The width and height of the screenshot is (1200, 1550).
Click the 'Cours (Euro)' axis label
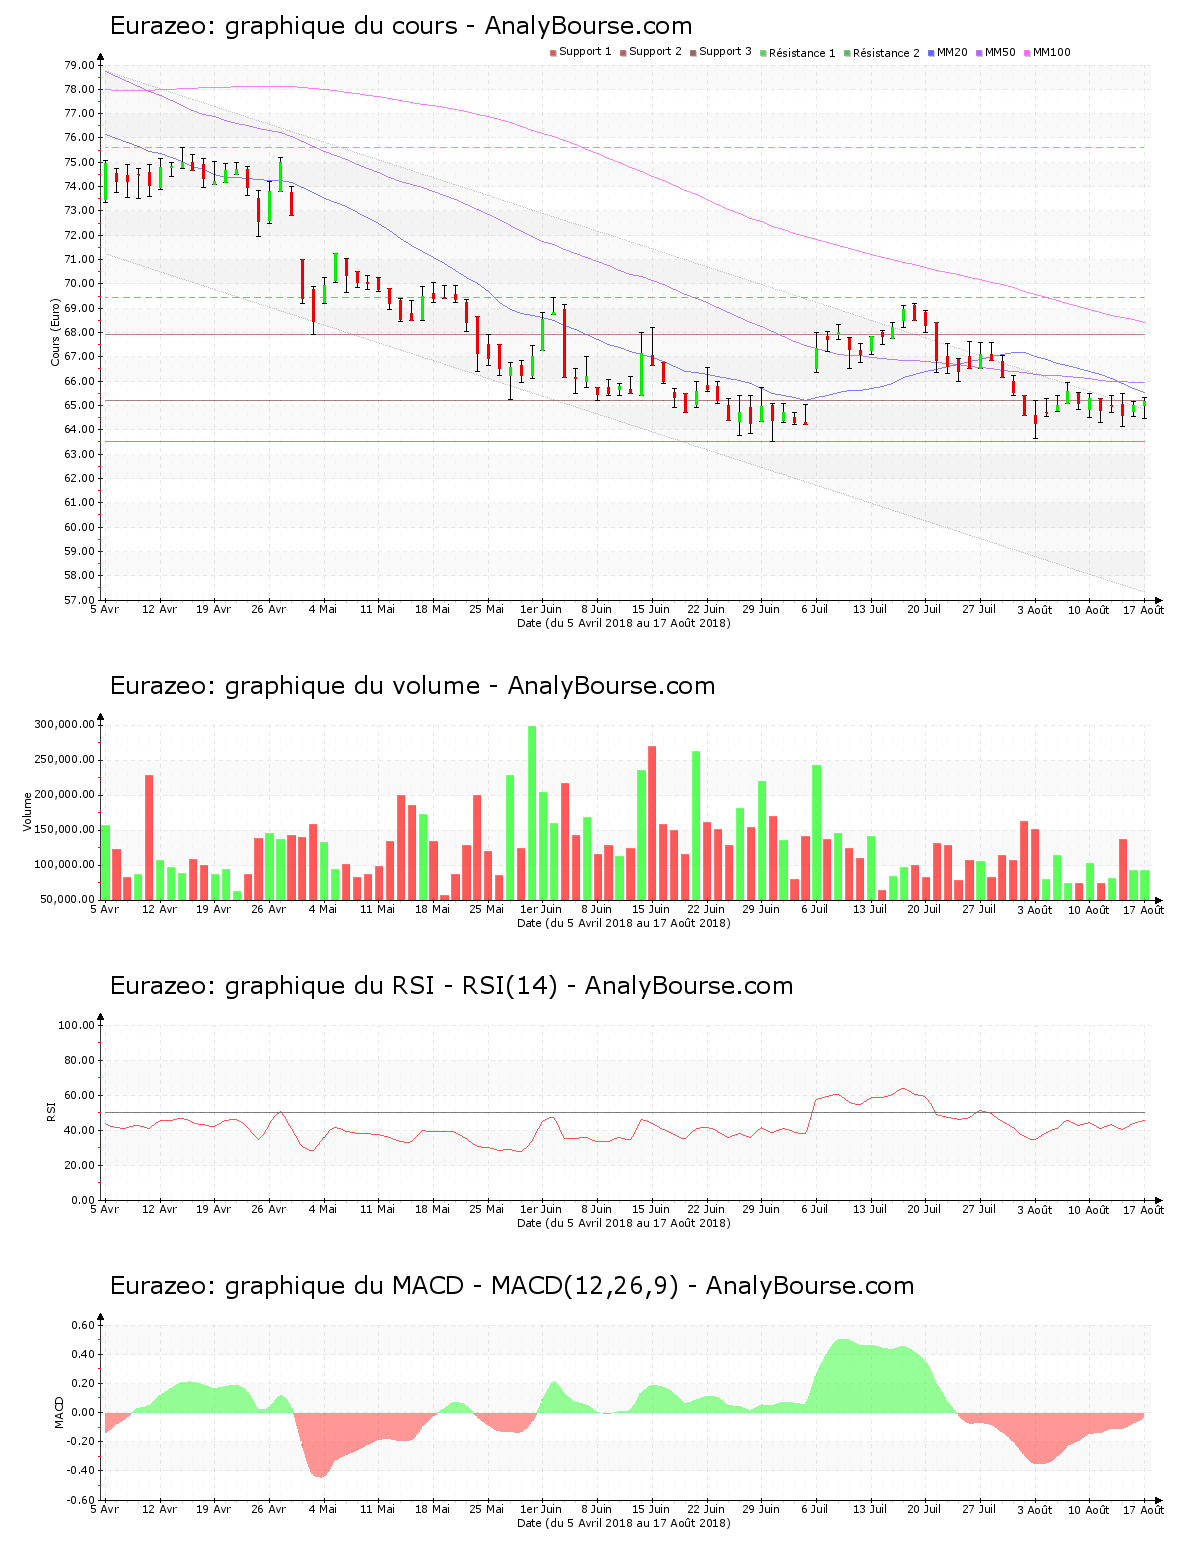tap(56, 332)
